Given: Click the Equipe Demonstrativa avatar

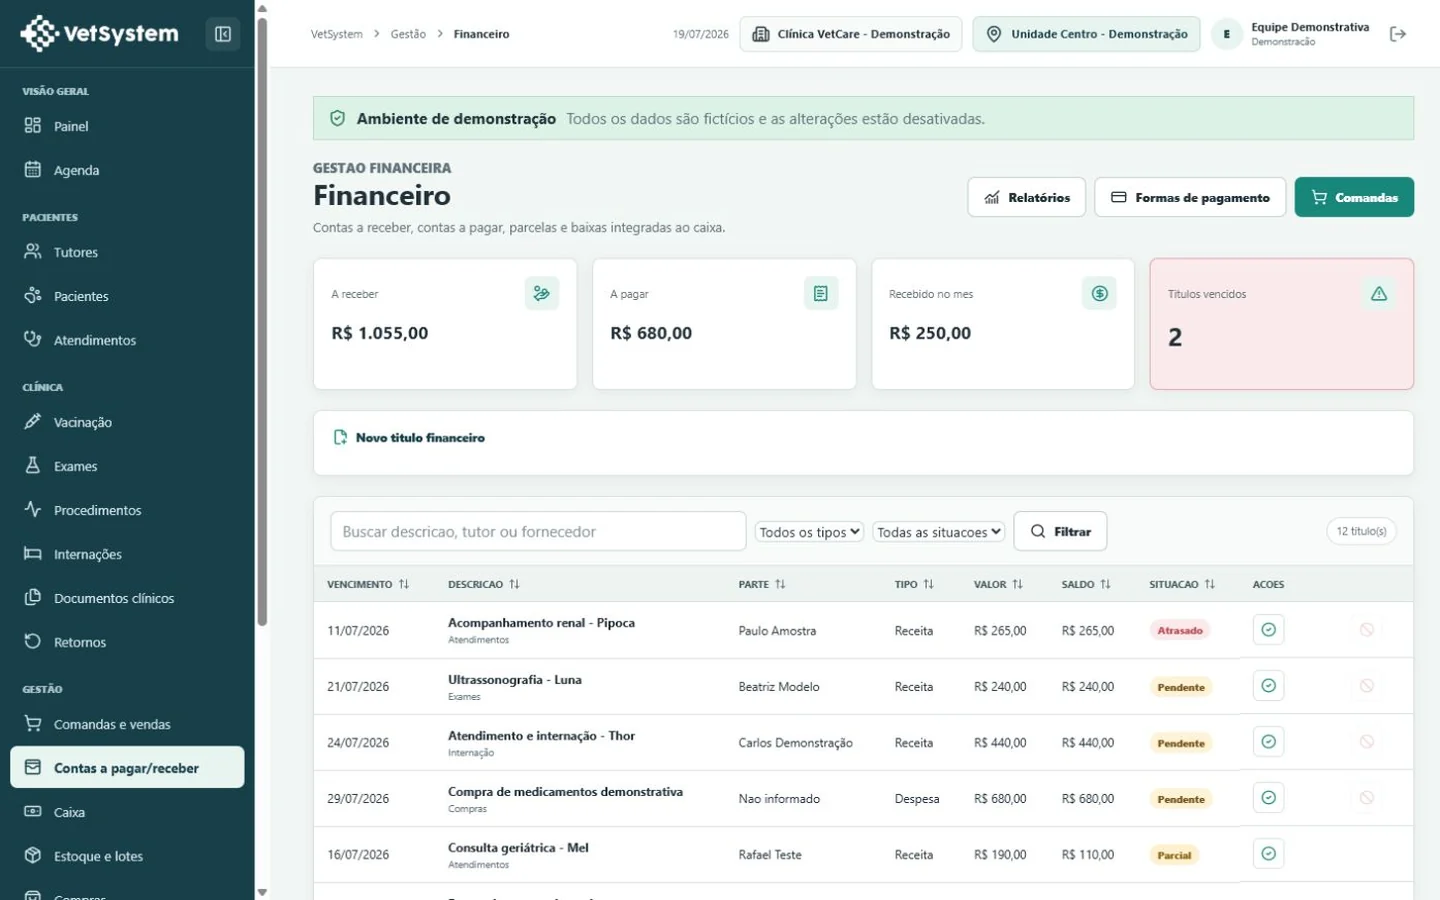Looking at the screenshot, I should pyautogui.click(x=1227, y=34).
